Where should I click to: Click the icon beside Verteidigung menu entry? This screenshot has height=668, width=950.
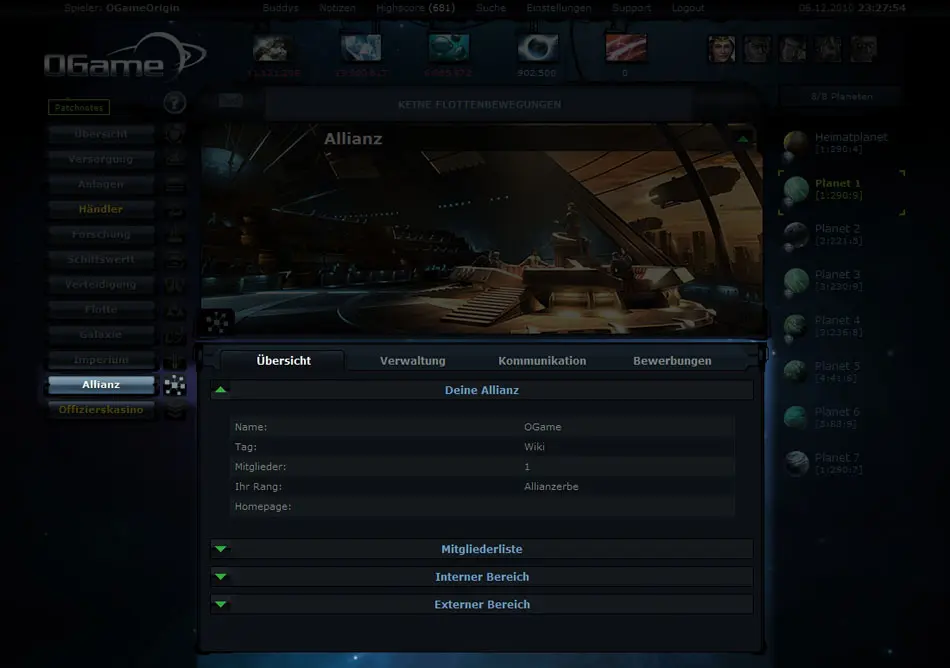click(174, 284)
